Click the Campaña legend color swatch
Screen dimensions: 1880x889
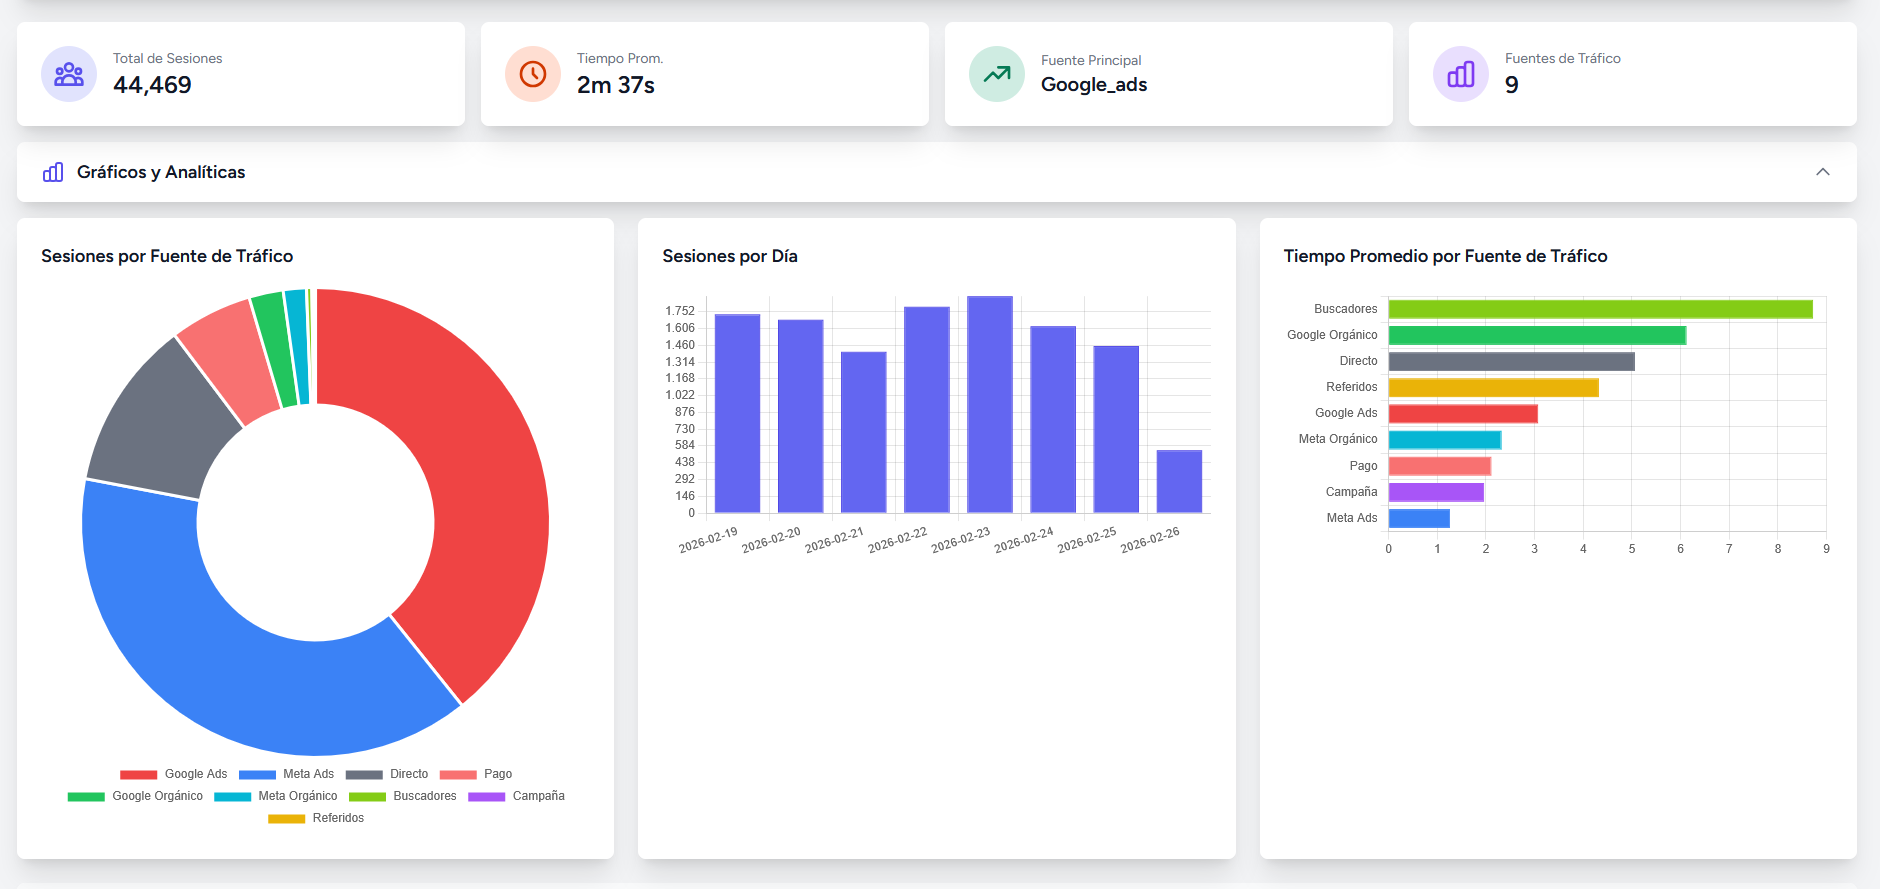486,797
